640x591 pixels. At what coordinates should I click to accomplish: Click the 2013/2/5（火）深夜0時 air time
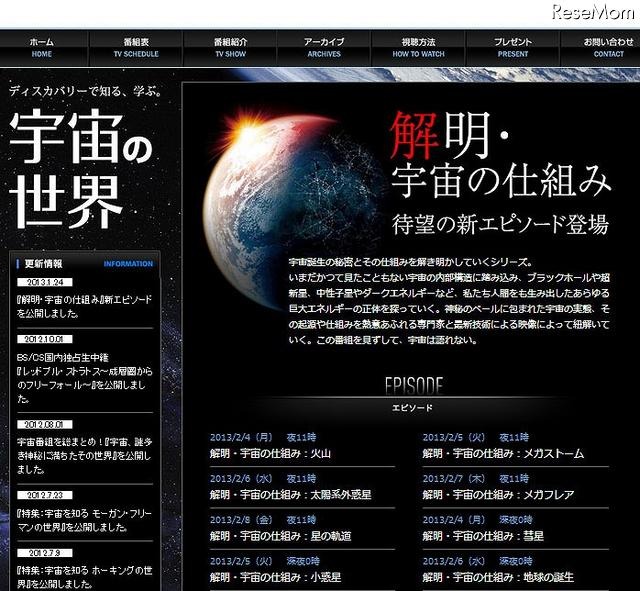(x=264, y=561)
